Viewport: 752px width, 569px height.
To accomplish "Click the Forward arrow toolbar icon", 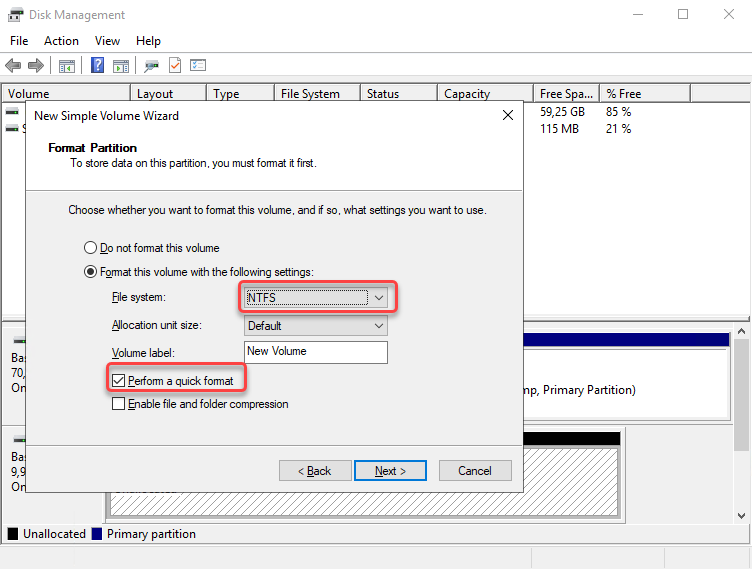I will pyautogui.click(x=36, y=66).
